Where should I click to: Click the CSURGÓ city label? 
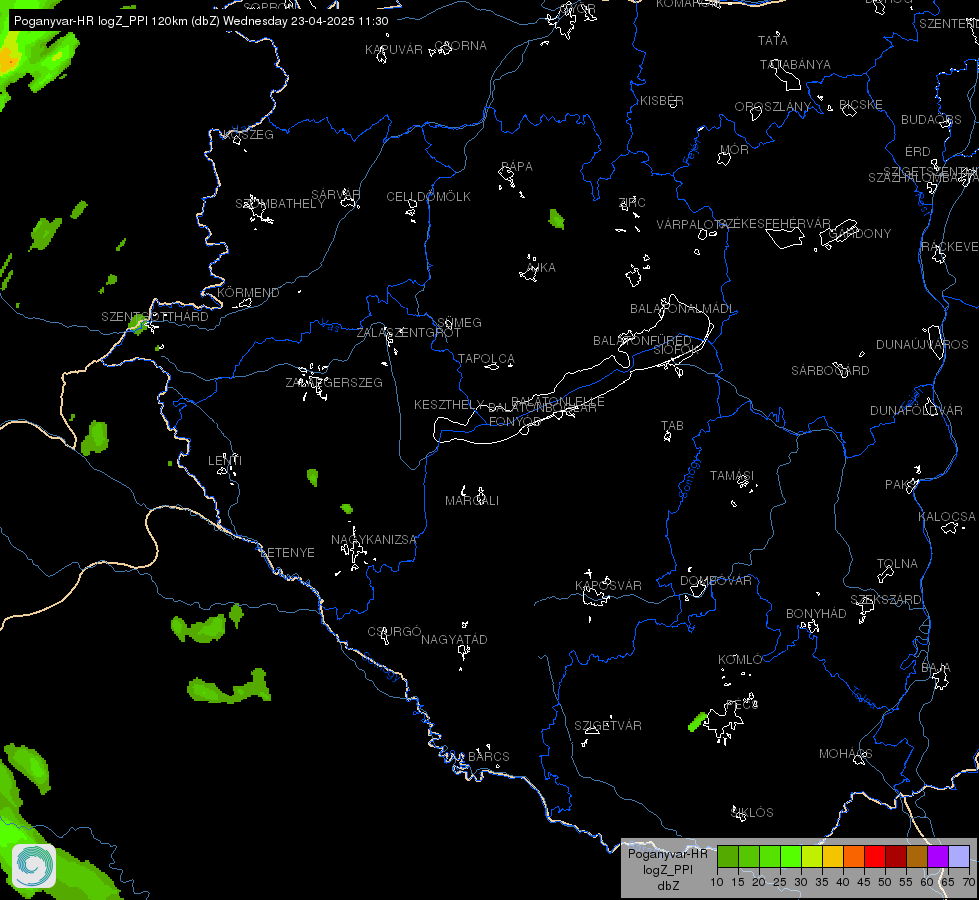[x=395, y=632]
